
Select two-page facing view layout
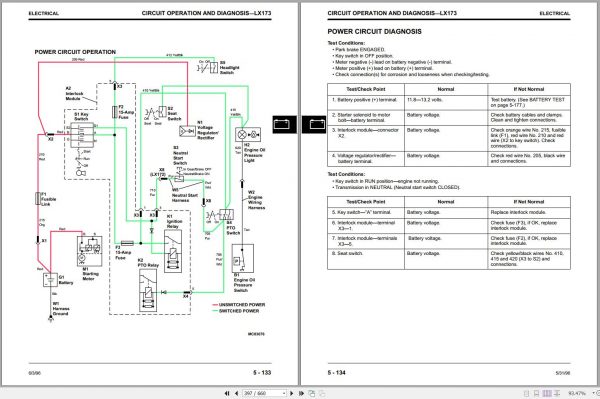click(547, 393)
